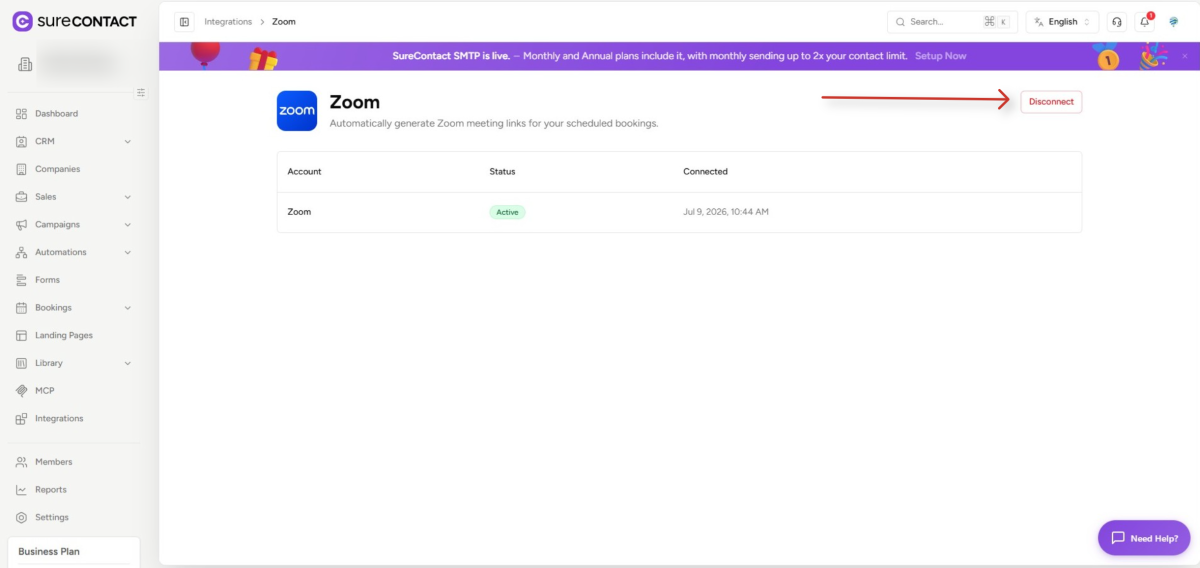Image resolution: width=1200 pixels, height=568 pixels.
Task: Open the notifications bell
Action: pos(1145,22)
